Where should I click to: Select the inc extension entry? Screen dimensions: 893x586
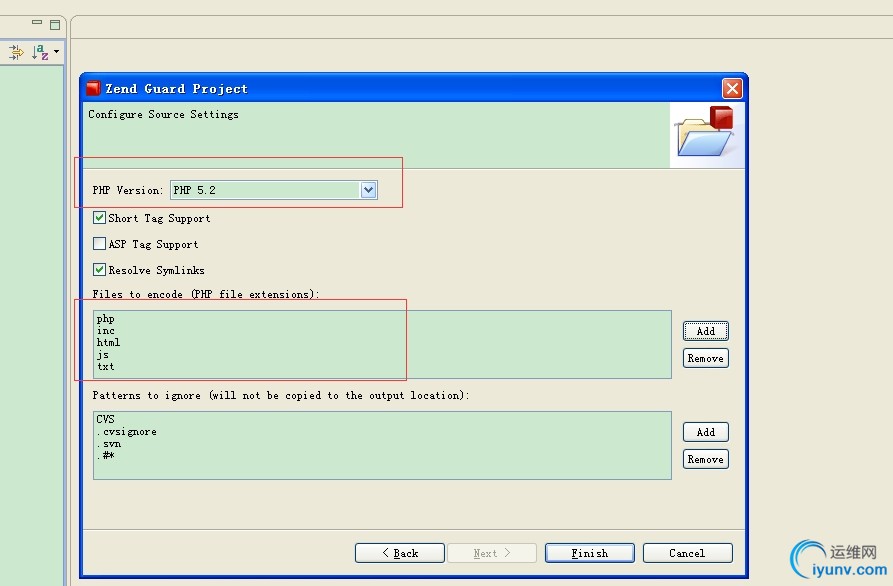(x=106, y=330)
